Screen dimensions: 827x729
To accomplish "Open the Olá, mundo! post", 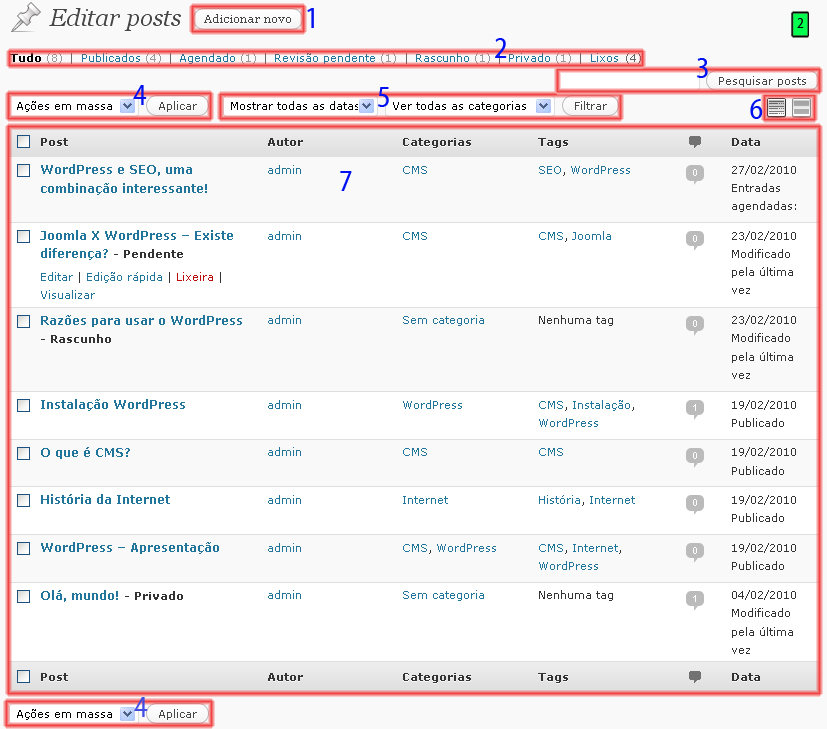I will (x=80, y=596).
